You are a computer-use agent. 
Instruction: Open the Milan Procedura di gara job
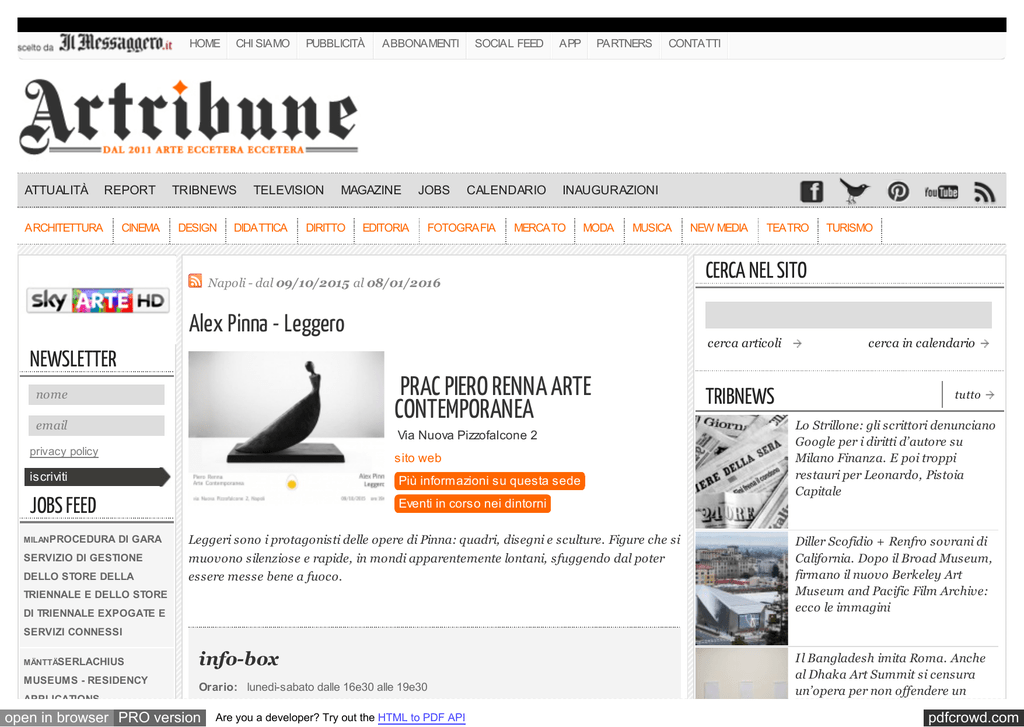click(95, 585)
